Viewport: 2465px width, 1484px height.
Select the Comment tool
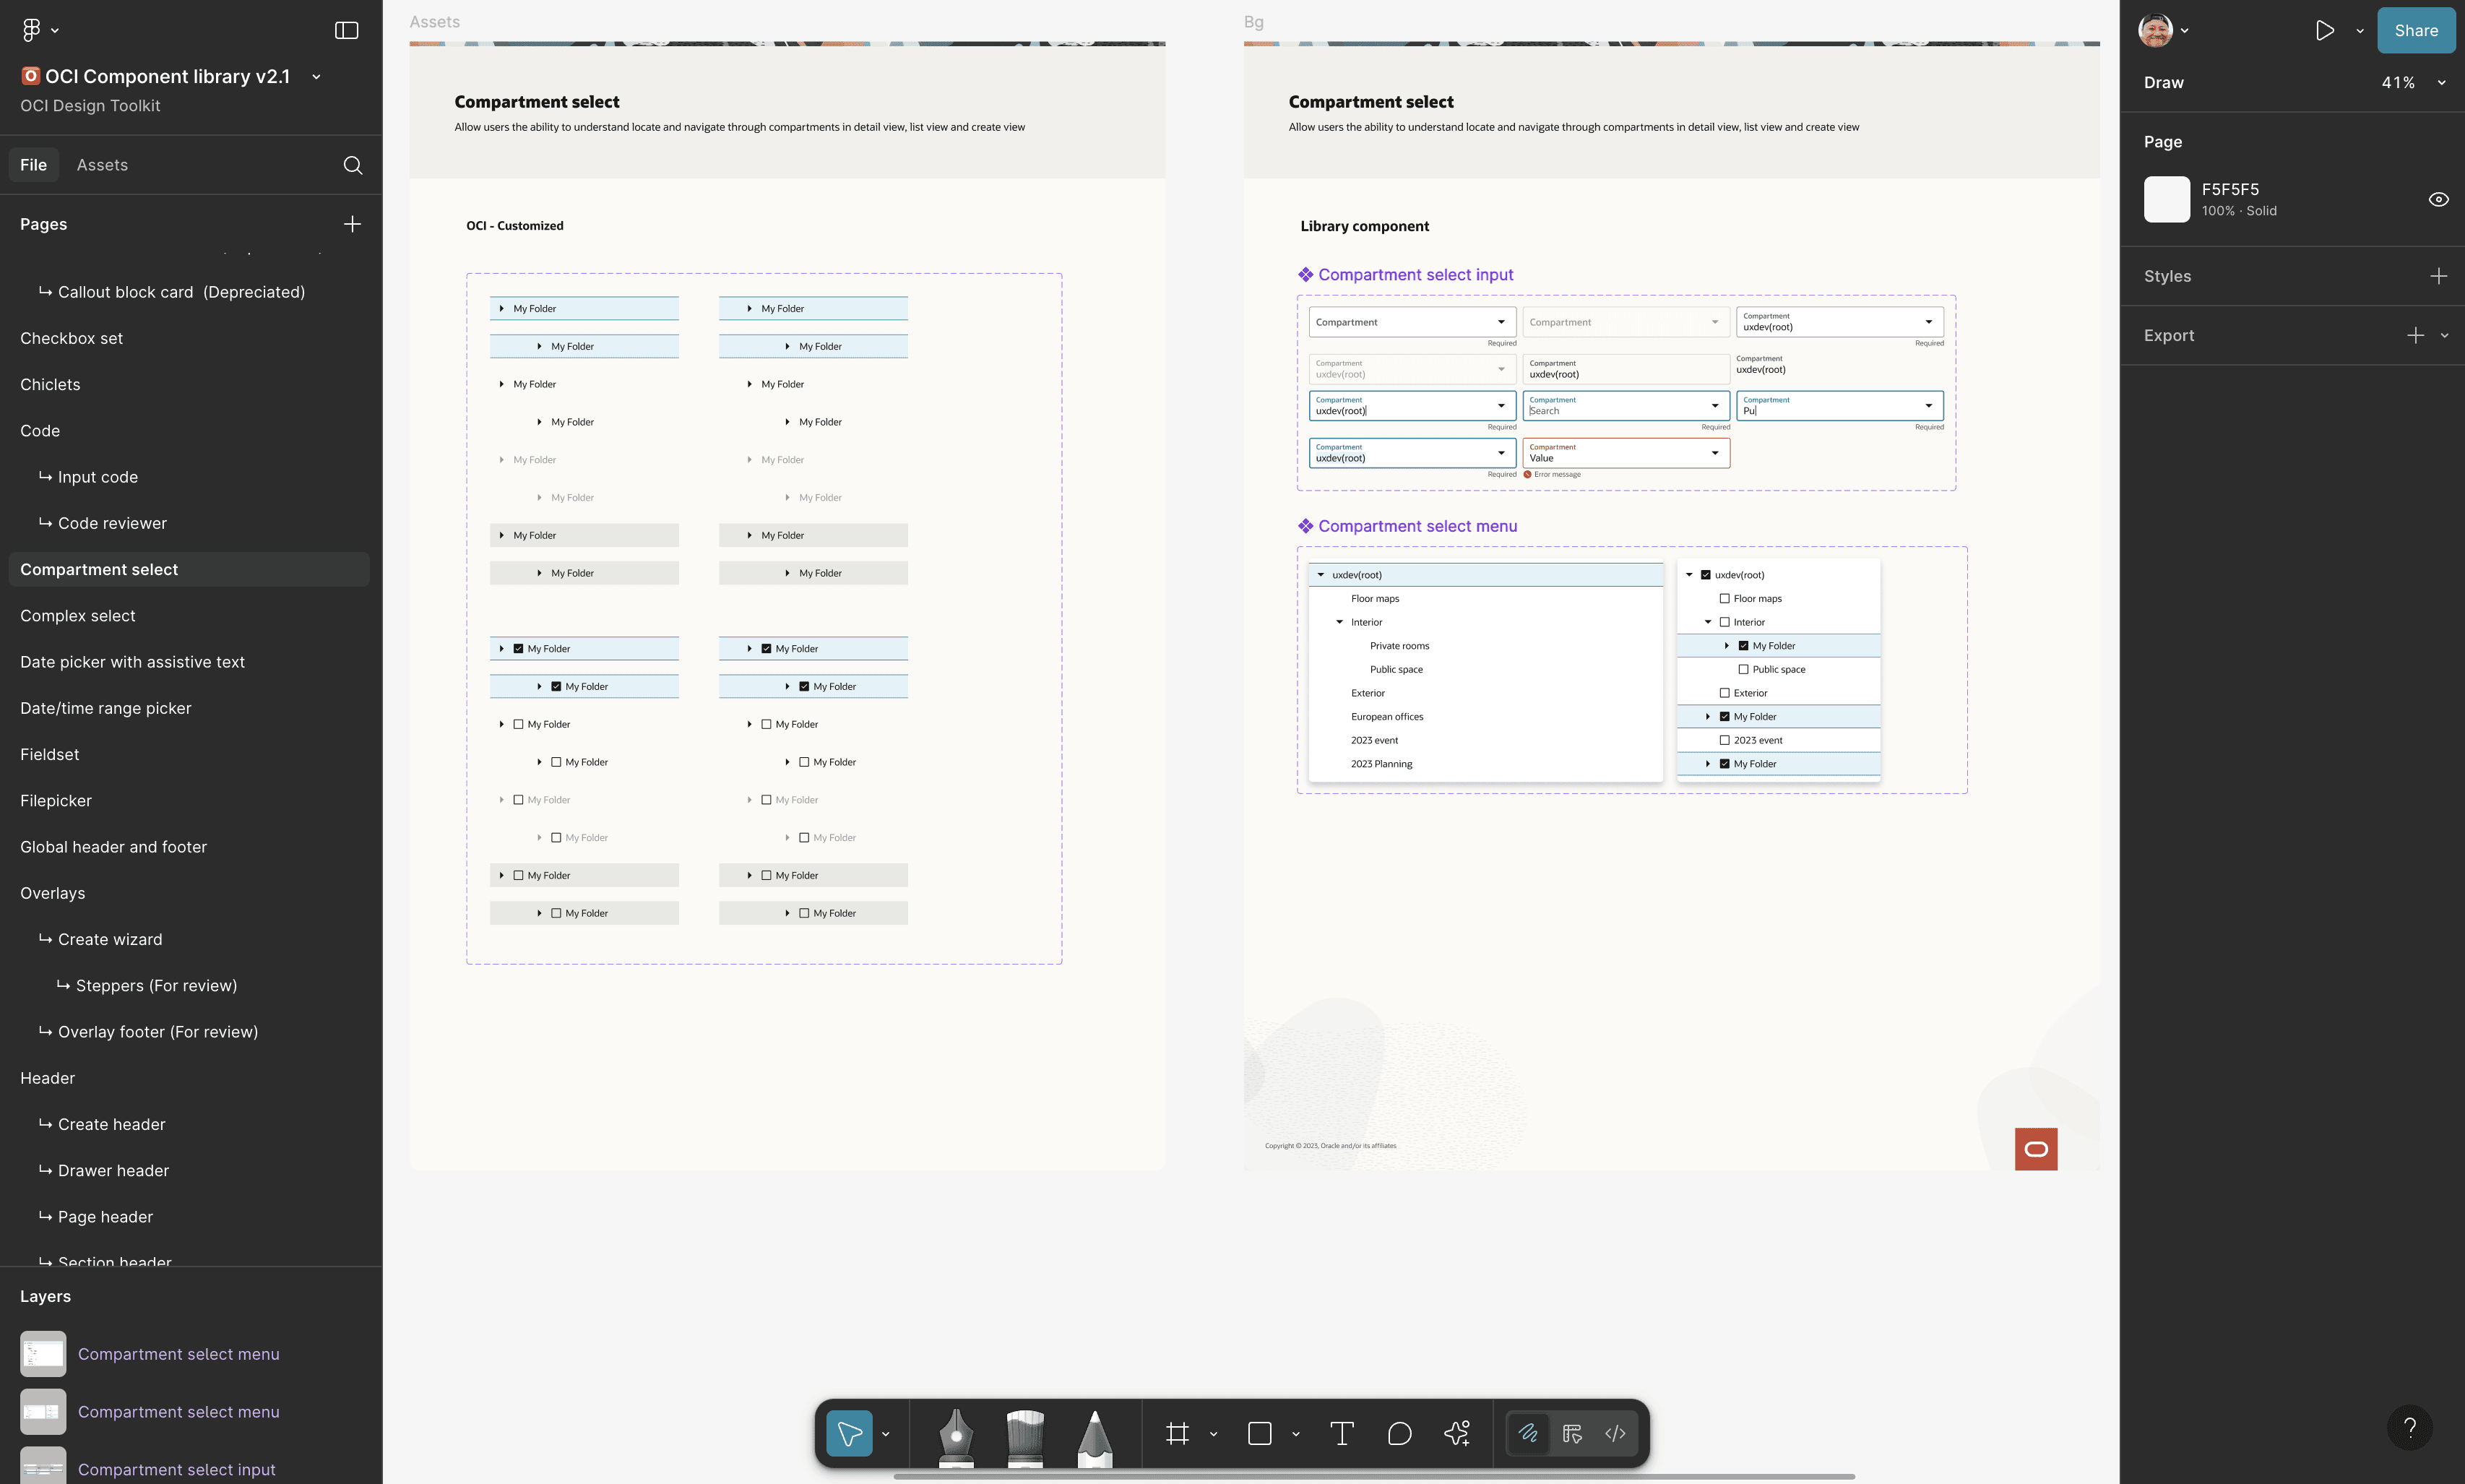[1399, 1433]
